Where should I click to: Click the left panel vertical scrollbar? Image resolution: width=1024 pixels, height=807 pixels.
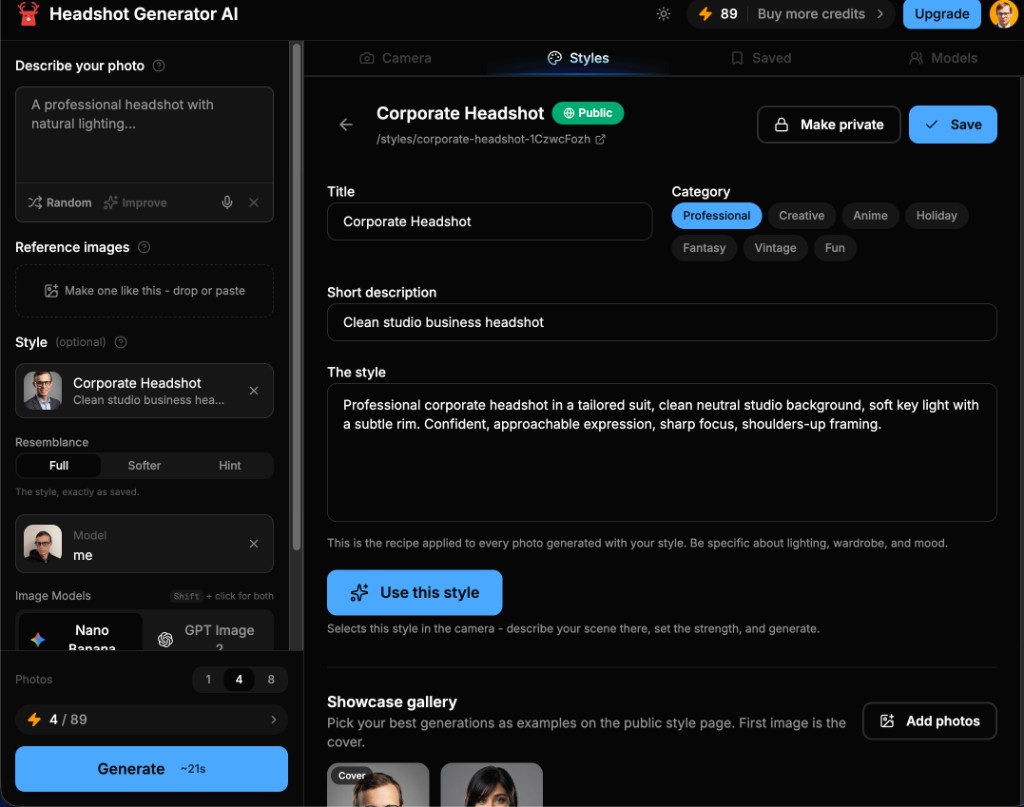(296, 297)
